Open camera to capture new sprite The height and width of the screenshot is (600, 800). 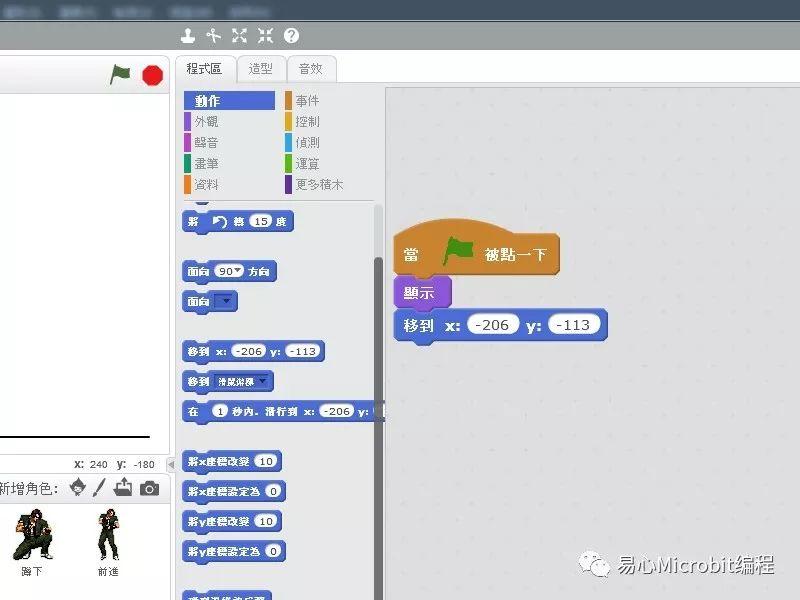click(x=149, y=488)
